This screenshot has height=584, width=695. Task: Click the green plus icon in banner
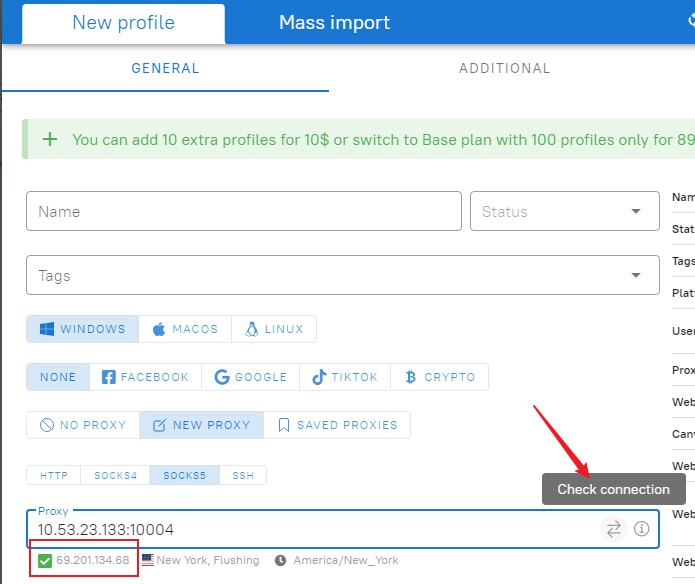pyautogui.click(x=50, y=140)
